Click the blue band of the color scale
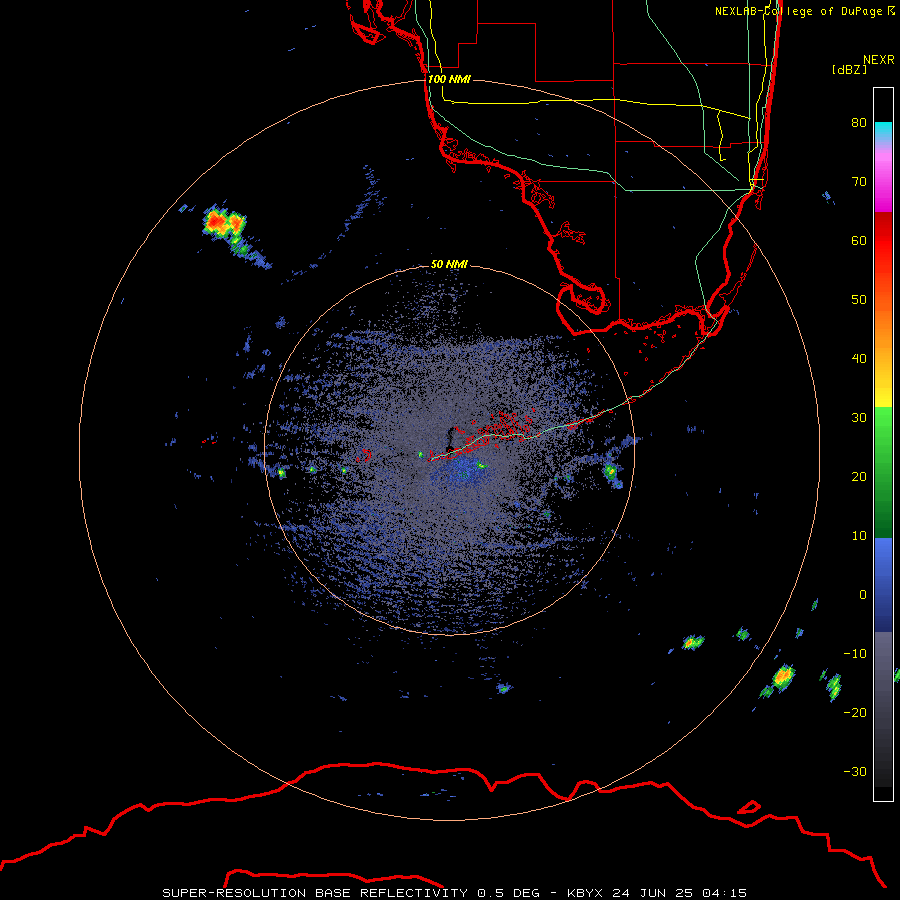900x900 pixels. click(883, 585)
